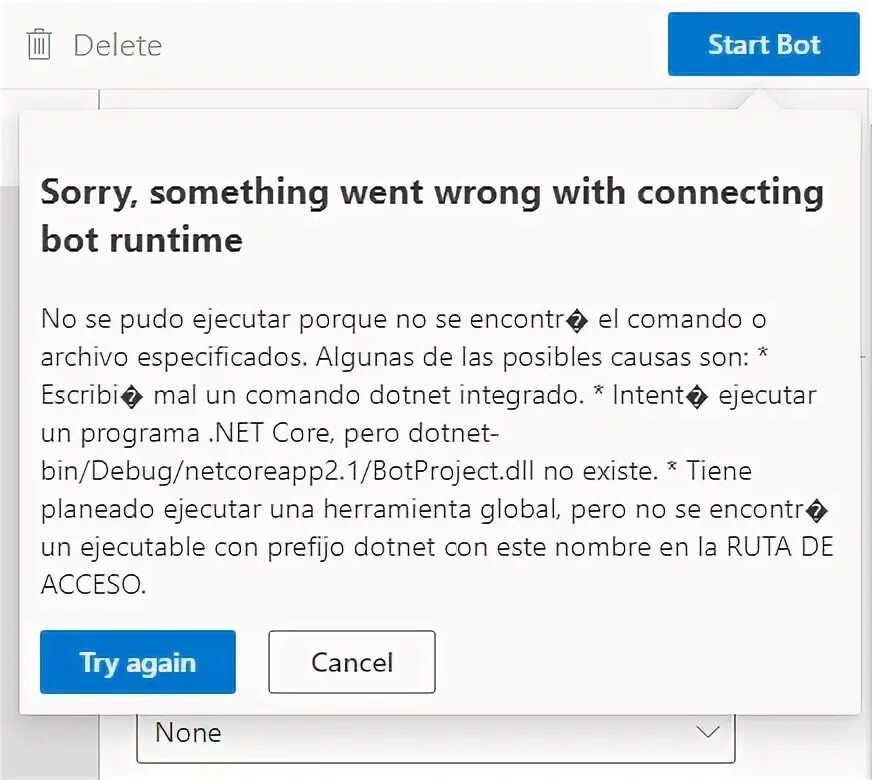Click the 'archivo especificados' phrase
This screenshot has width=872, height=780.
pyautogui.click(x=174, y=357)
